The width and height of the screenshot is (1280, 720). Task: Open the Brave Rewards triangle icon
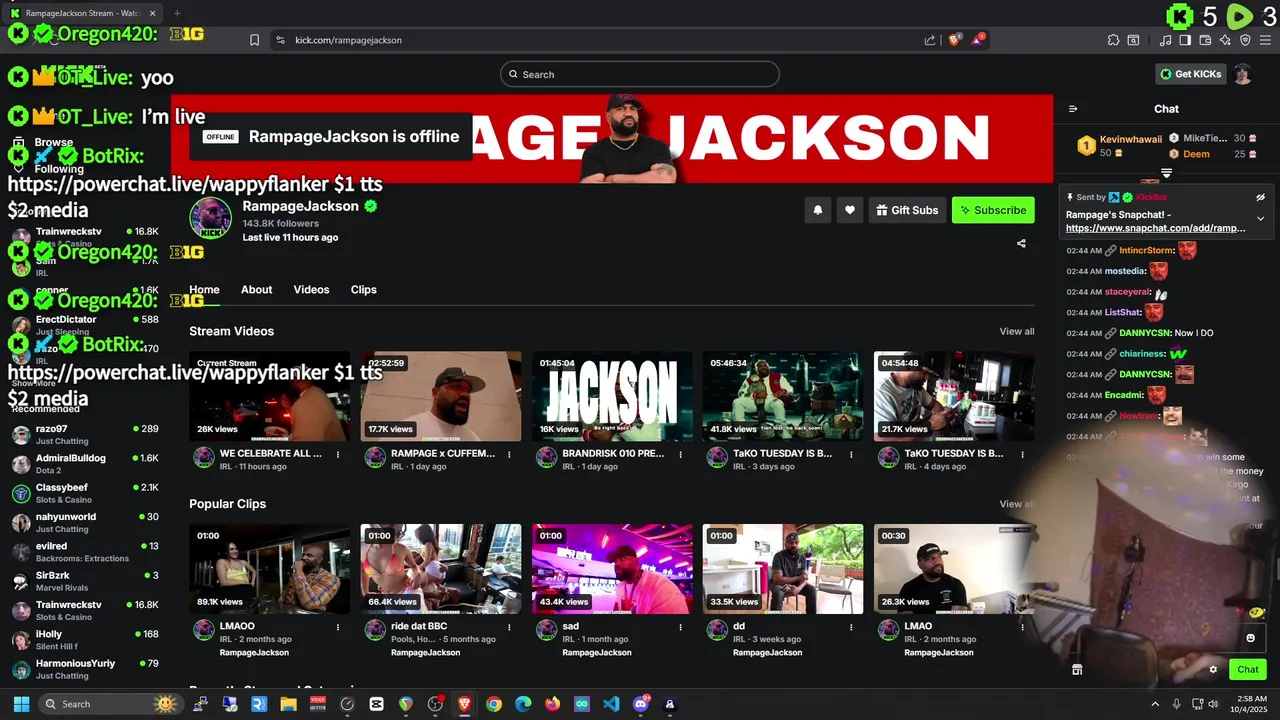pos(978,40)
